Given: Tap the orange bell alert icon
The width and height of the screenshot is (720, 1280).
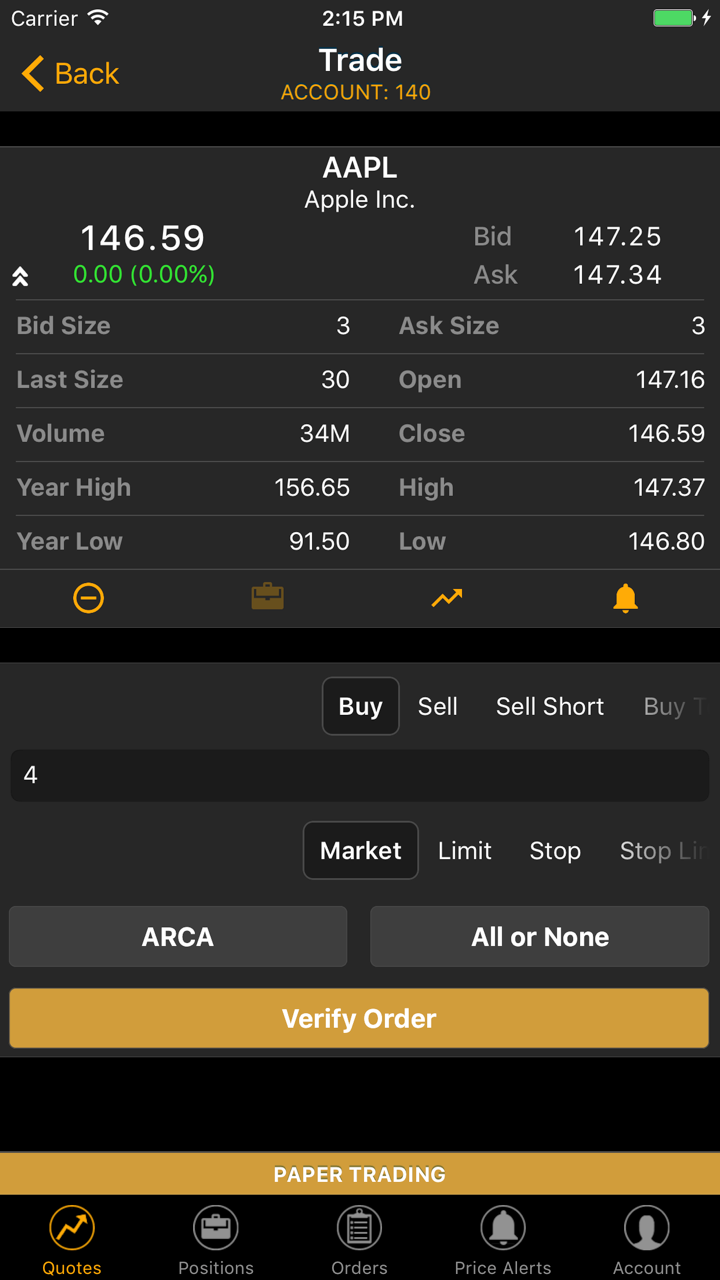Looking at the screenshot, I should 625,598.
